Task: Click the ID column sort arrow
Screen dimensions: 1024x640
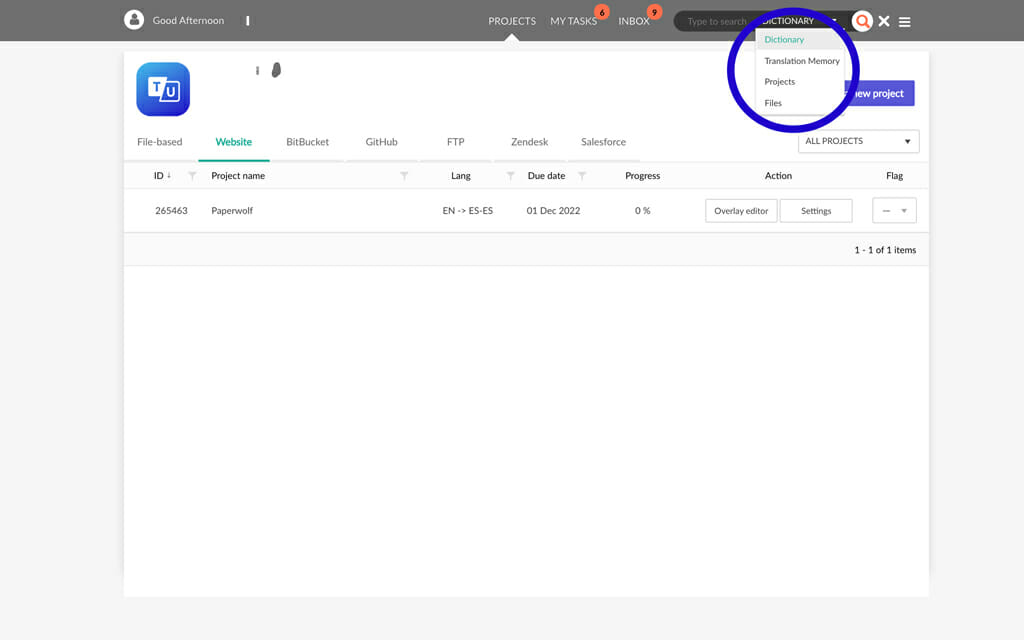Action: click(169, 175)
